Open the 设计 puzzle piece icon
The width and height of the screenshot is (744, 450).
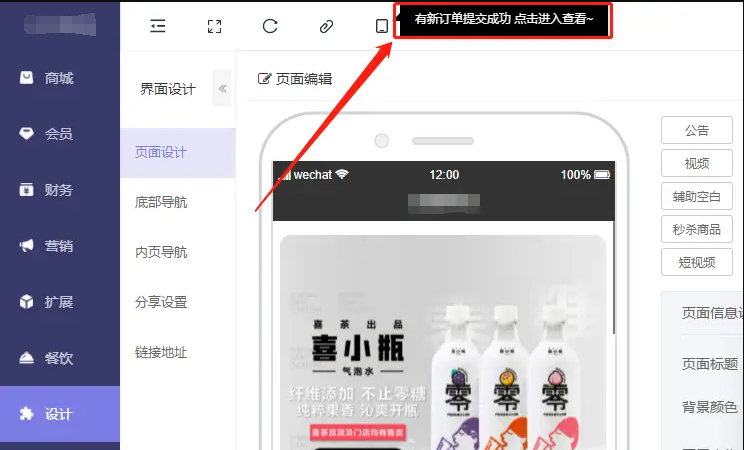pyautogui.click(x=27, y=413)
